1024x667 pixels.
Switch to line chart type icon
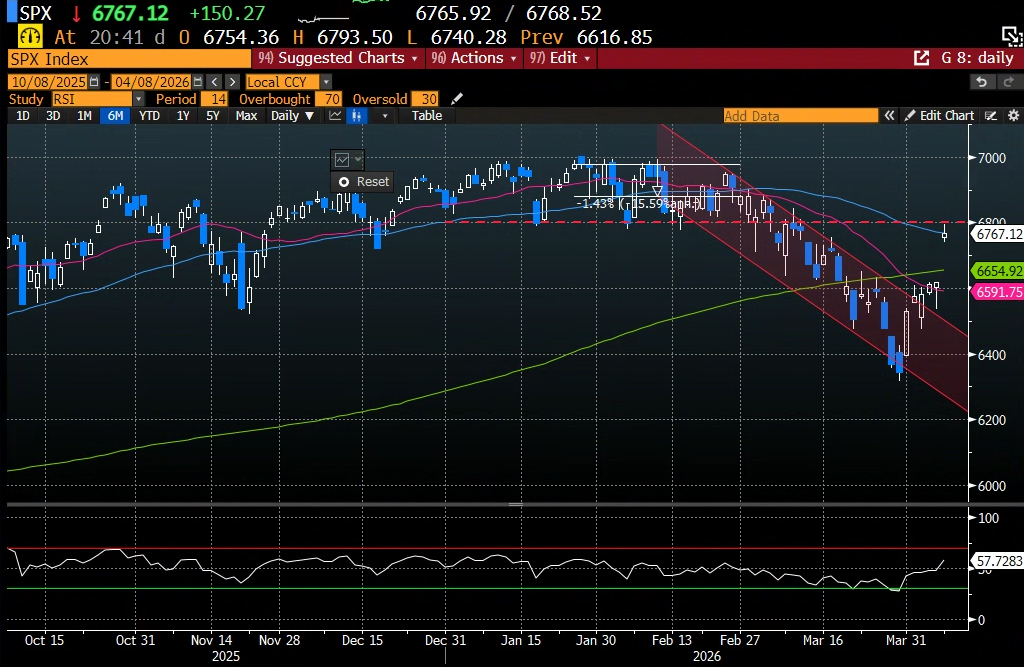[335, 116]
